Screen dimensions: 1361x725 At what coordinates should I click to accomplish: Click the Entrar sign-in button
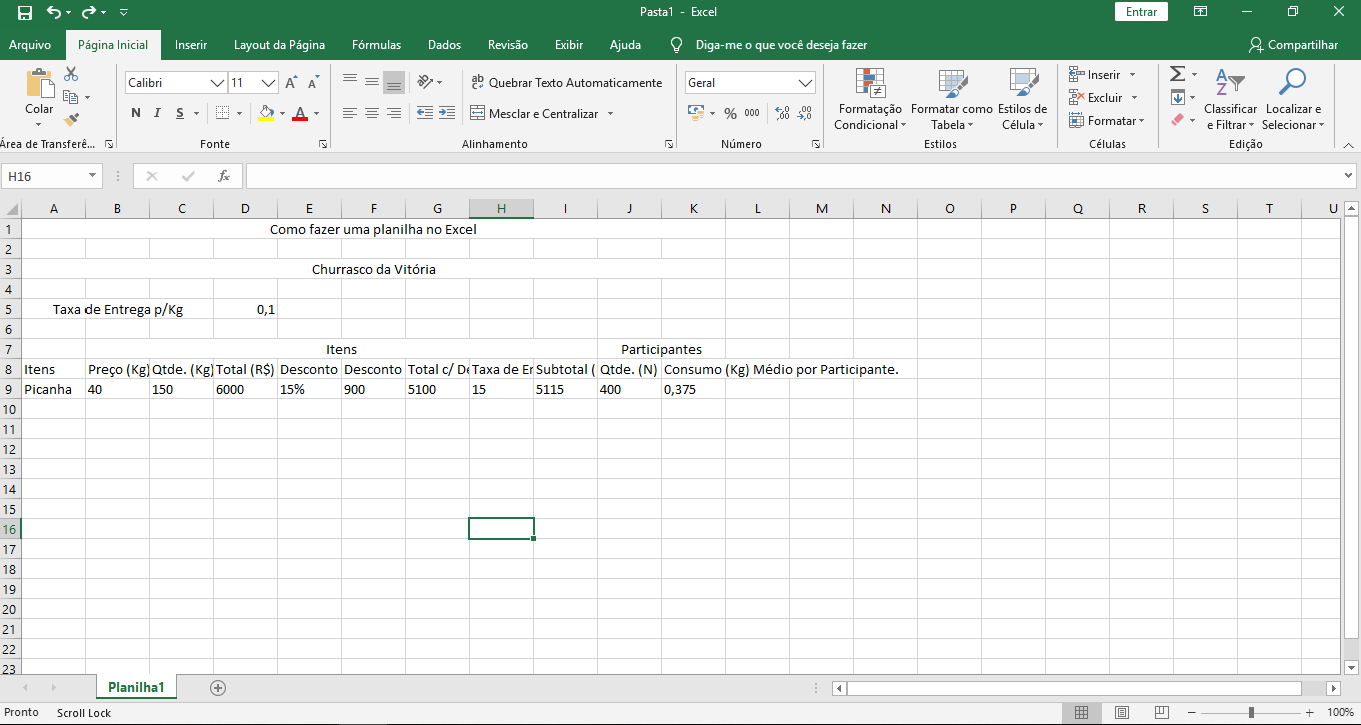pyautogui.click(x=1141, y=12)
